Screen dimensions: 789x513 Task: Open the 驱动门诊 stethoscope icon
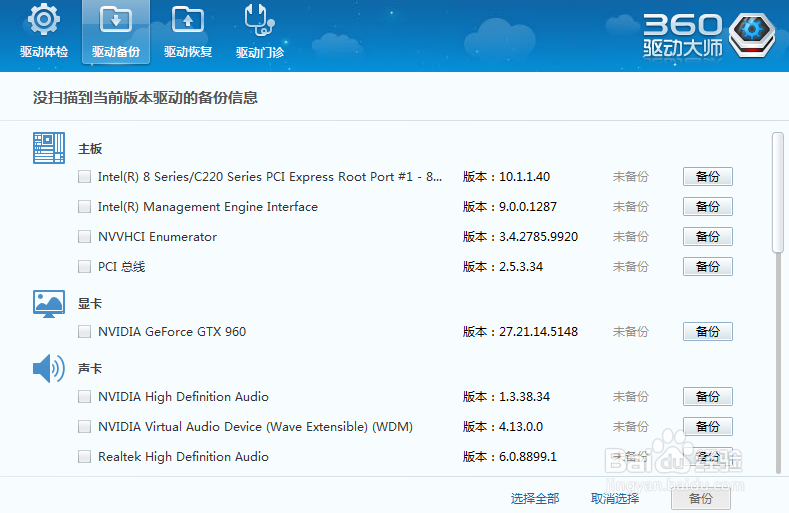[259, 20]
